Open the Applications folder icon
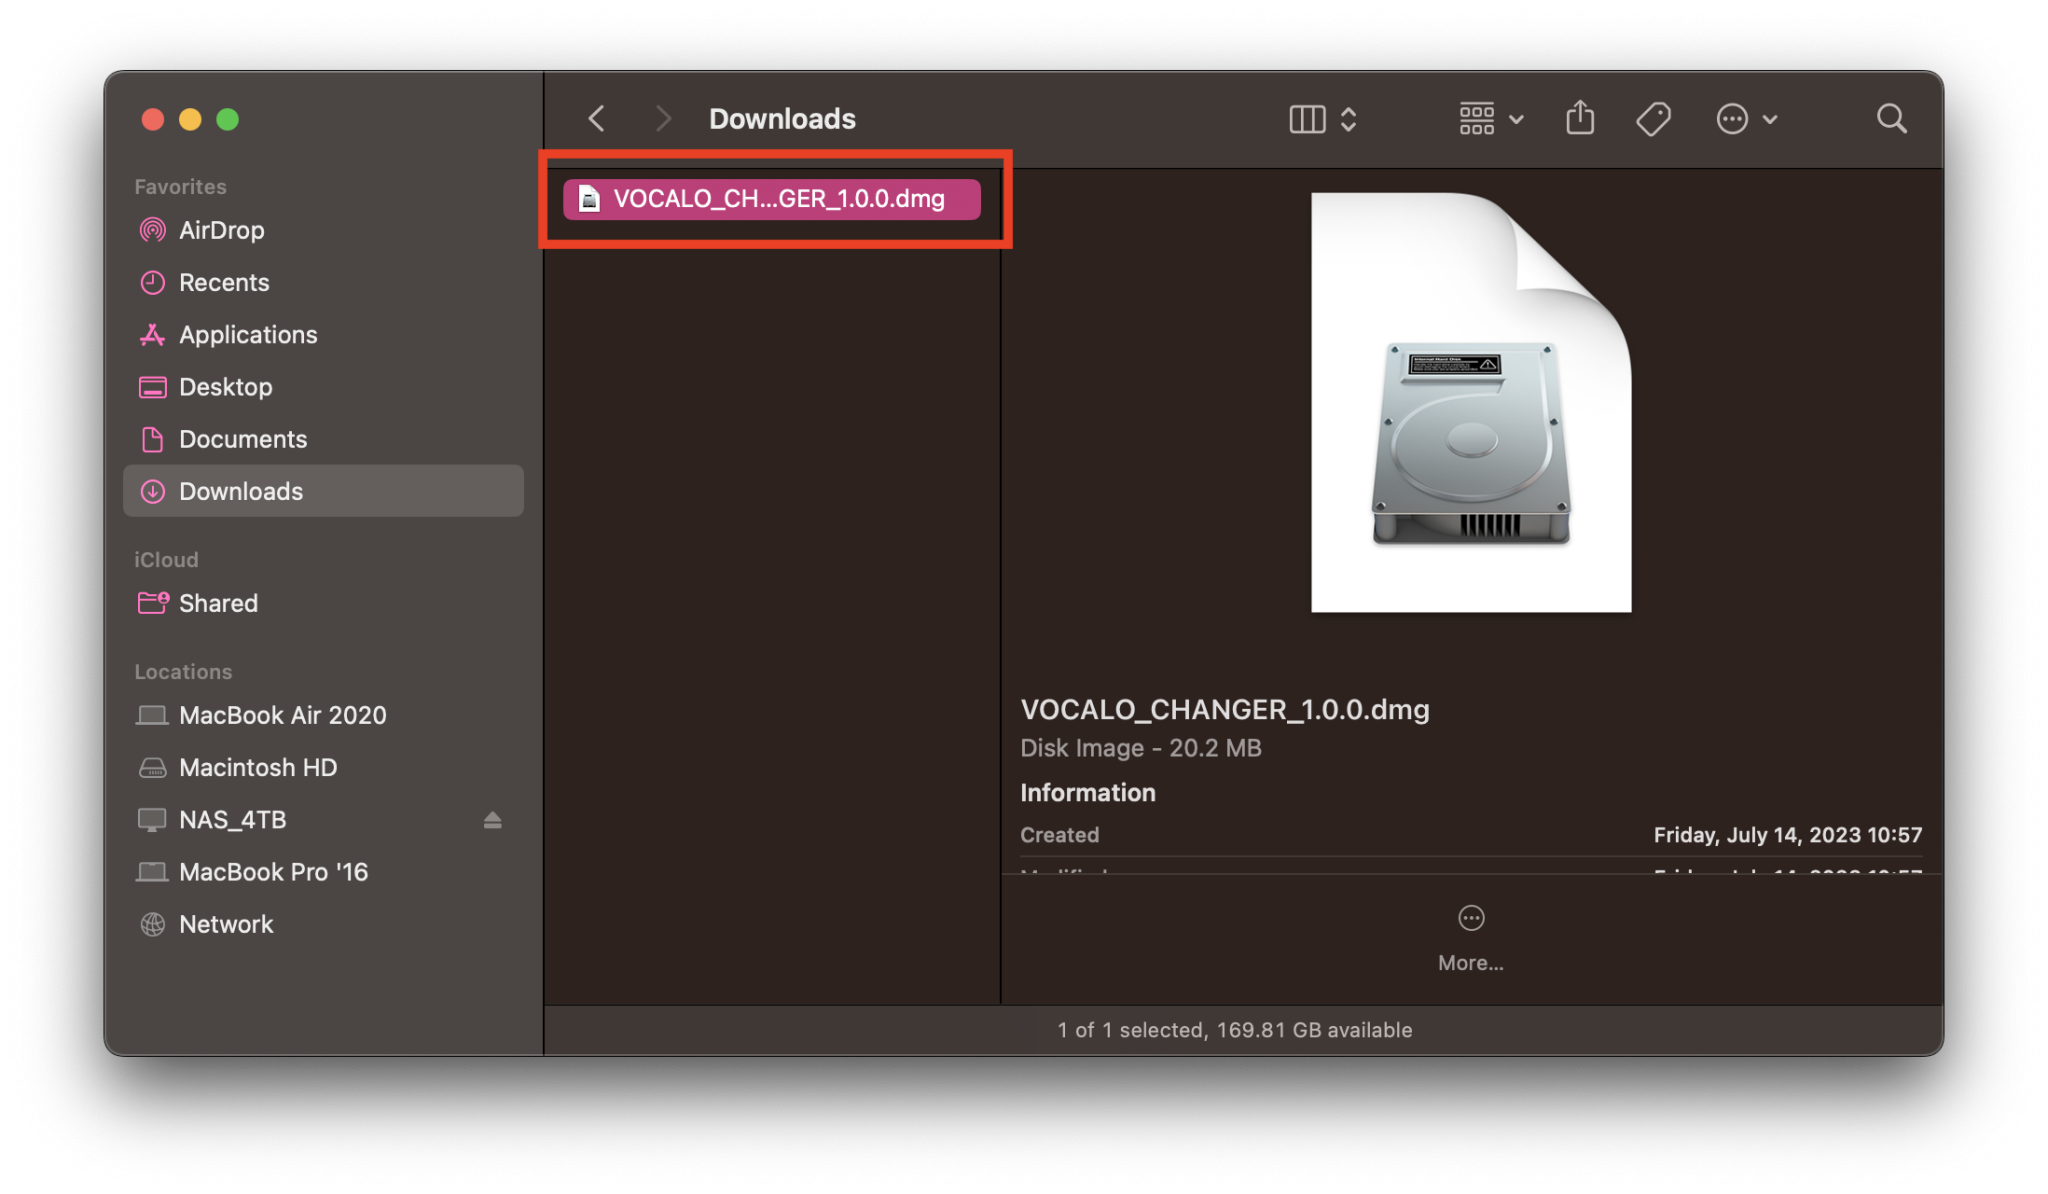Image resolution: width=2048 pixels, height=1194 pixels. 152,334
